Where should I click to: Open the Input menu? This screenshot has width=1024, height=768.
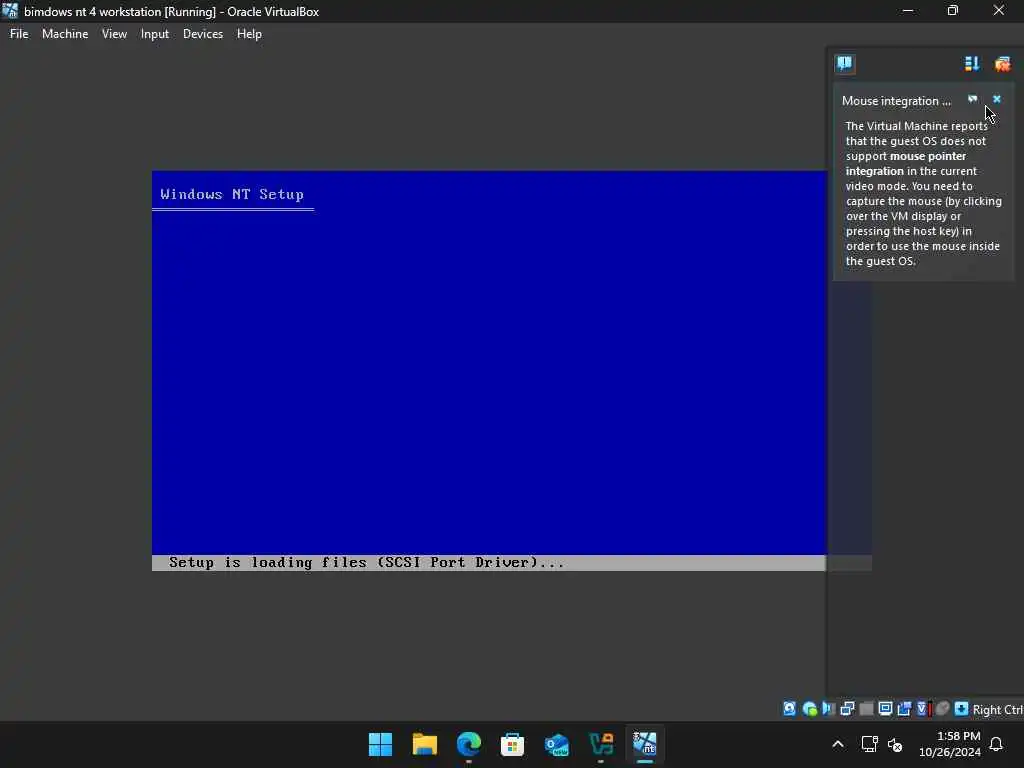pyautogui.click(x=155, y=34)
